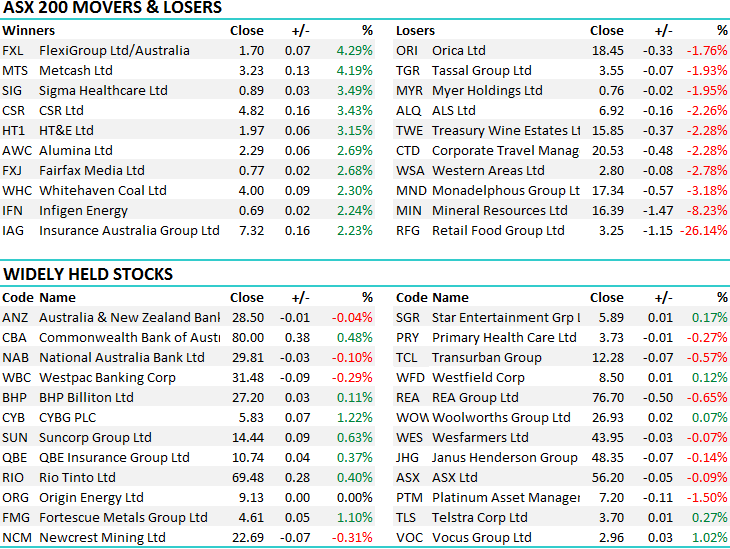Click Newcrest Mining Ltd name

[x=102, y=538]
